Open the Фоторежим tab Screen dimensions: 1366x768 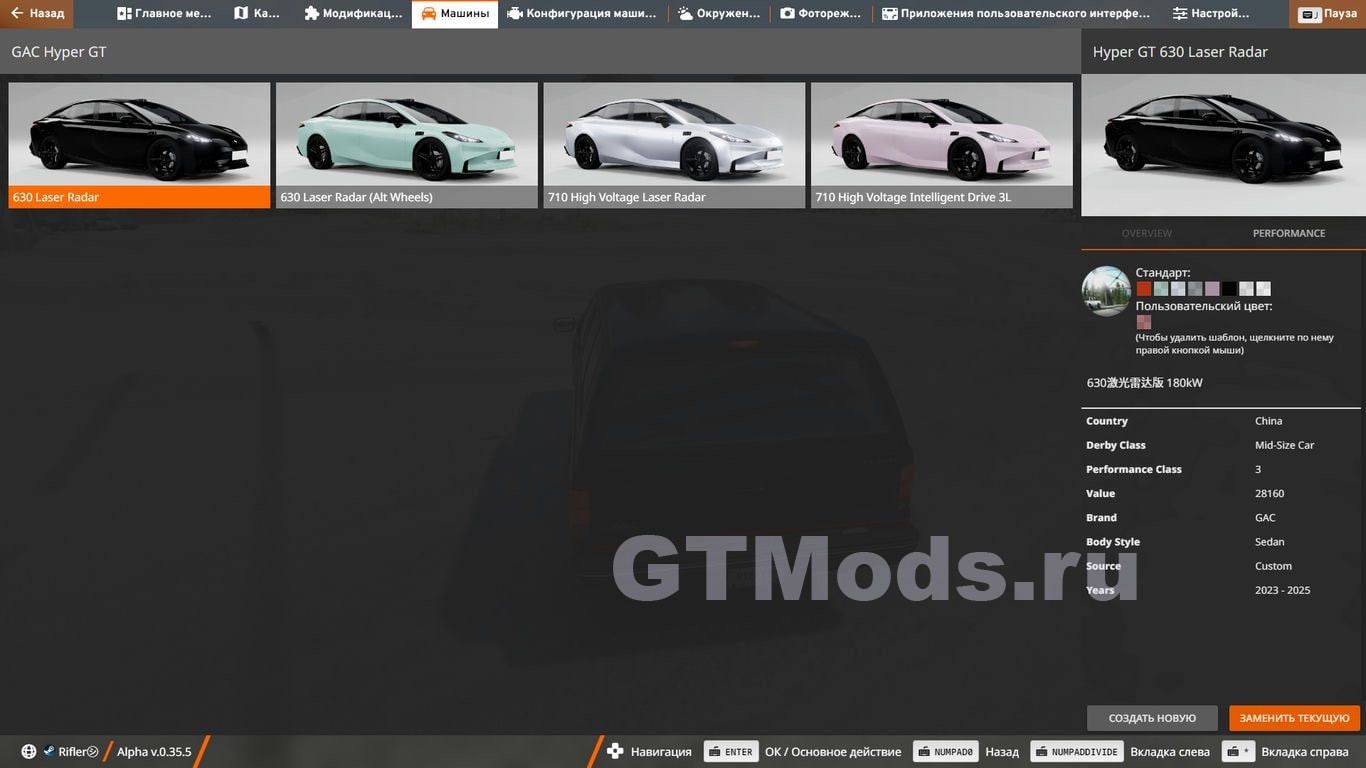[x=820, y=14]
